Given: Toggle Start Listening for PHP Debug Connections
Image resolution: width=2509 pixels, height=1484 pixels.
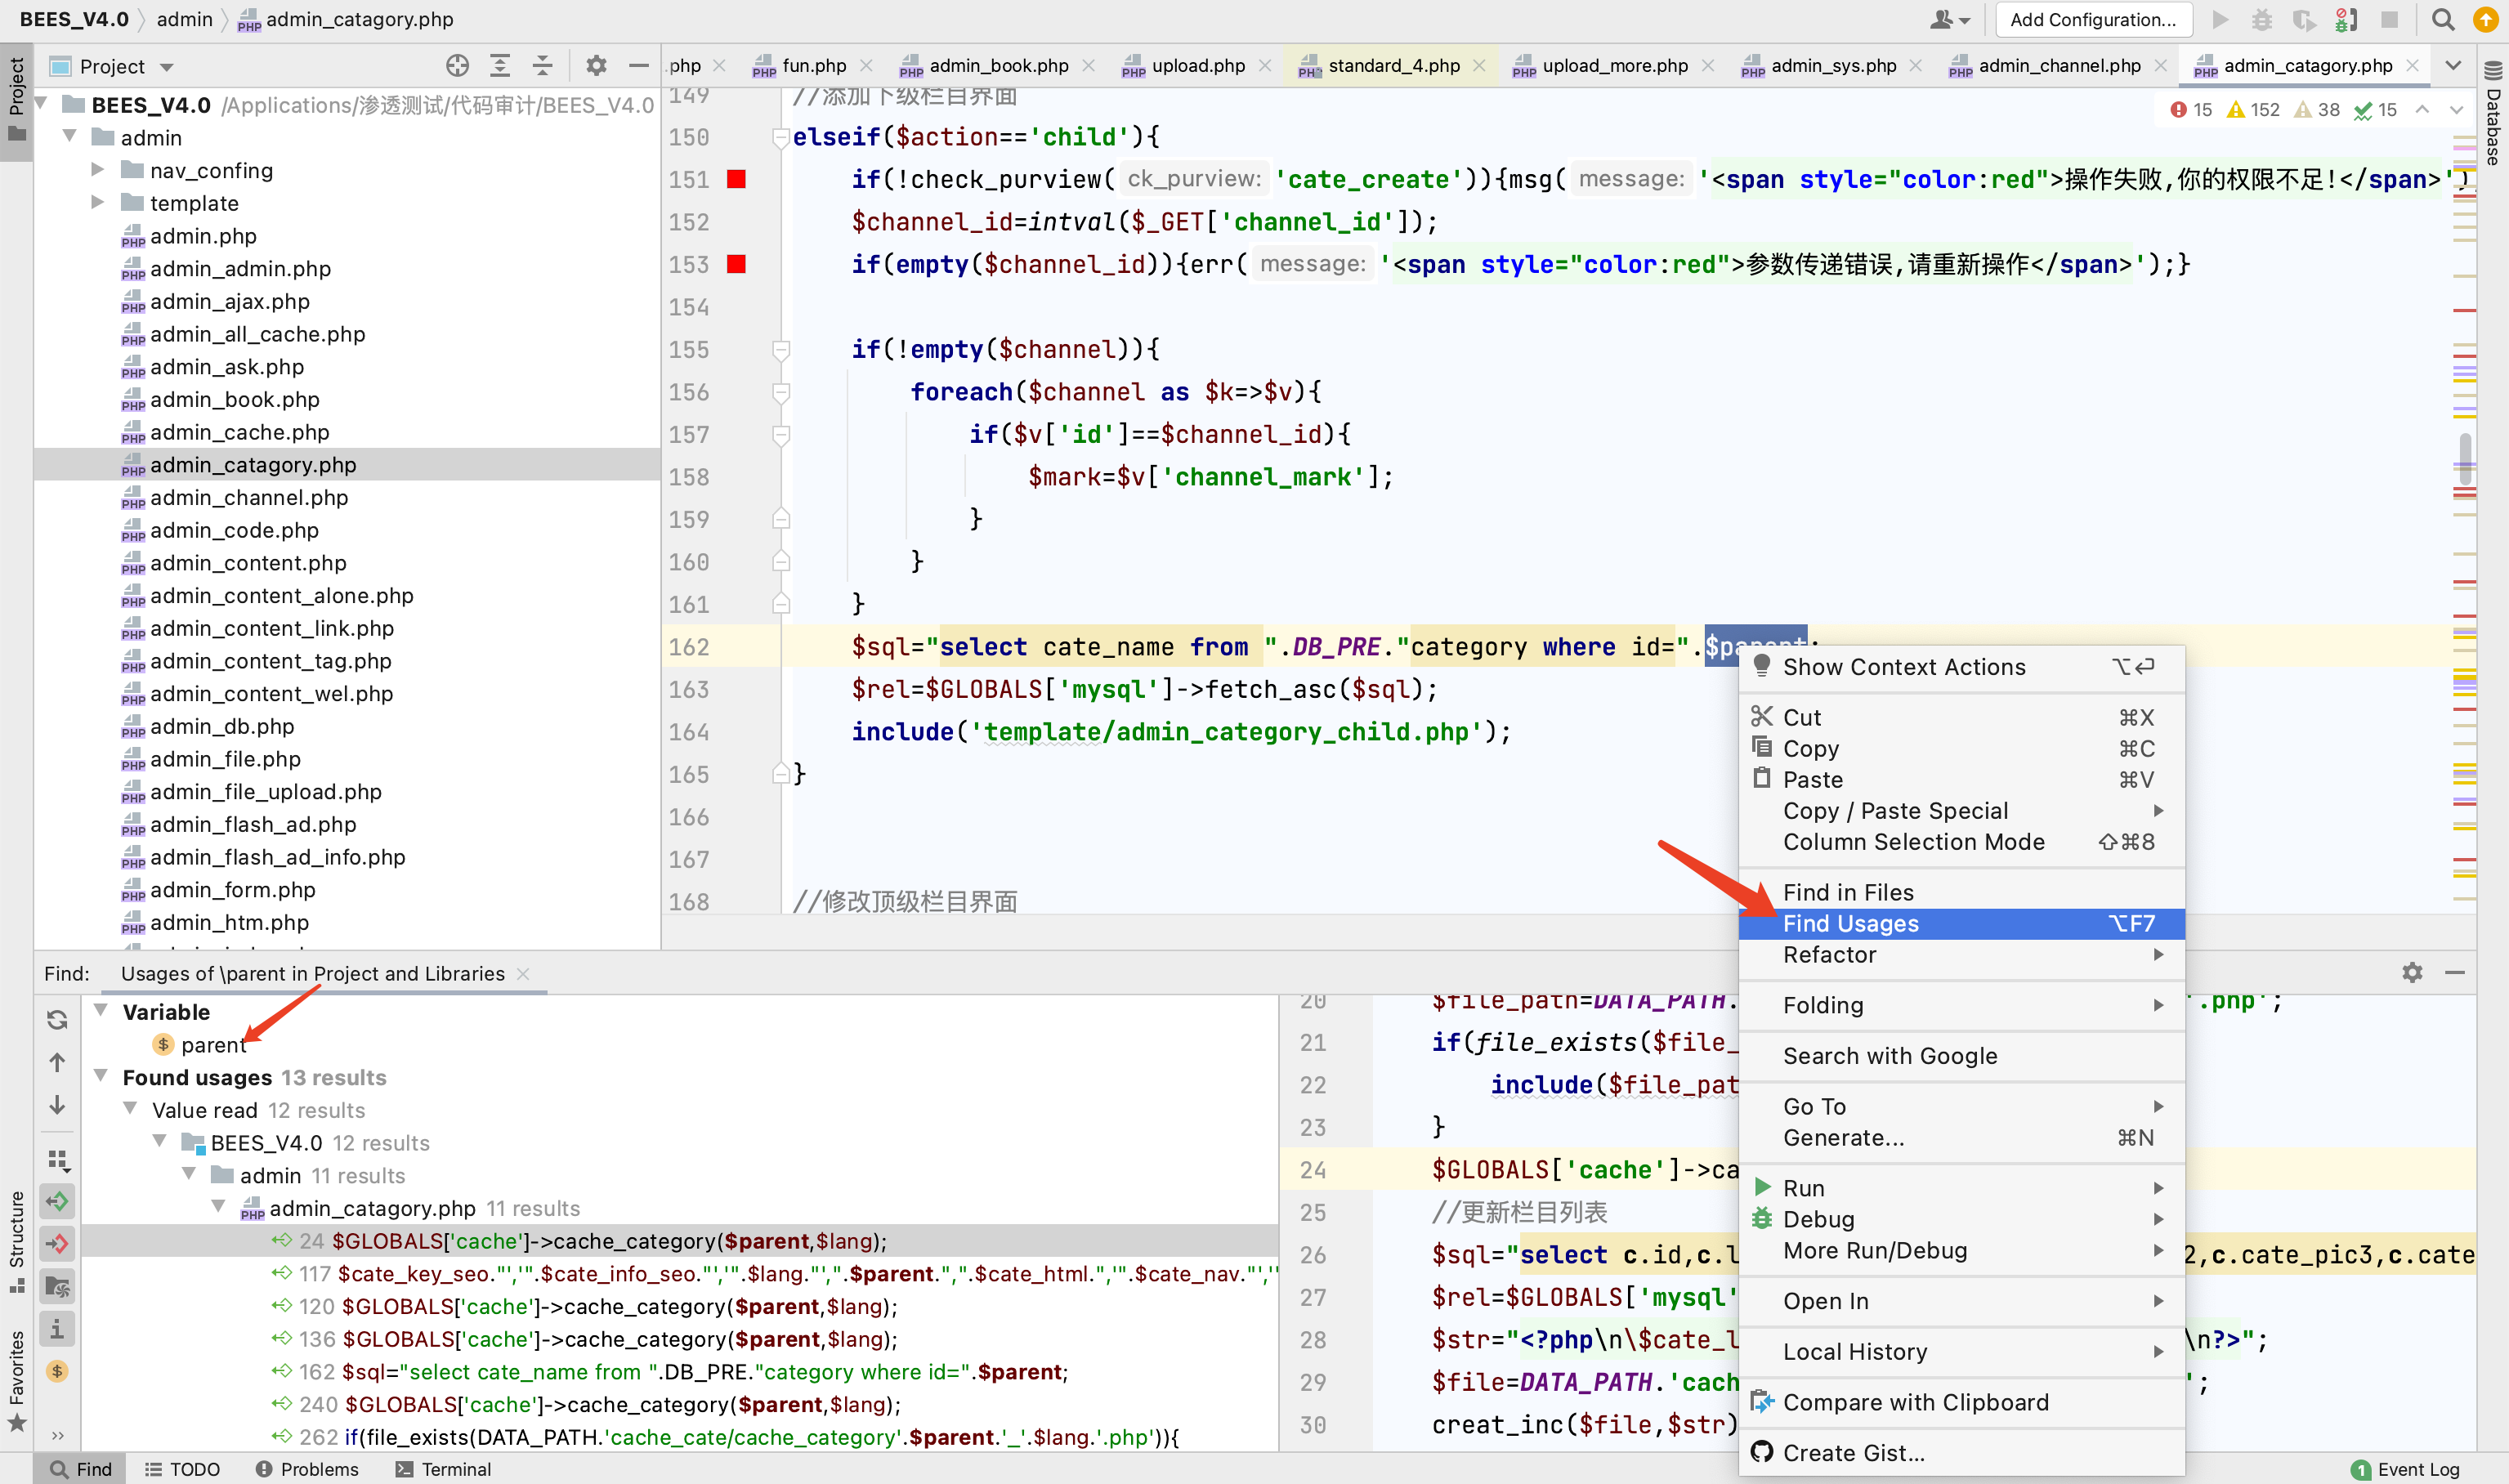Looking at the screenshot, I should [x=2345, y=20].
